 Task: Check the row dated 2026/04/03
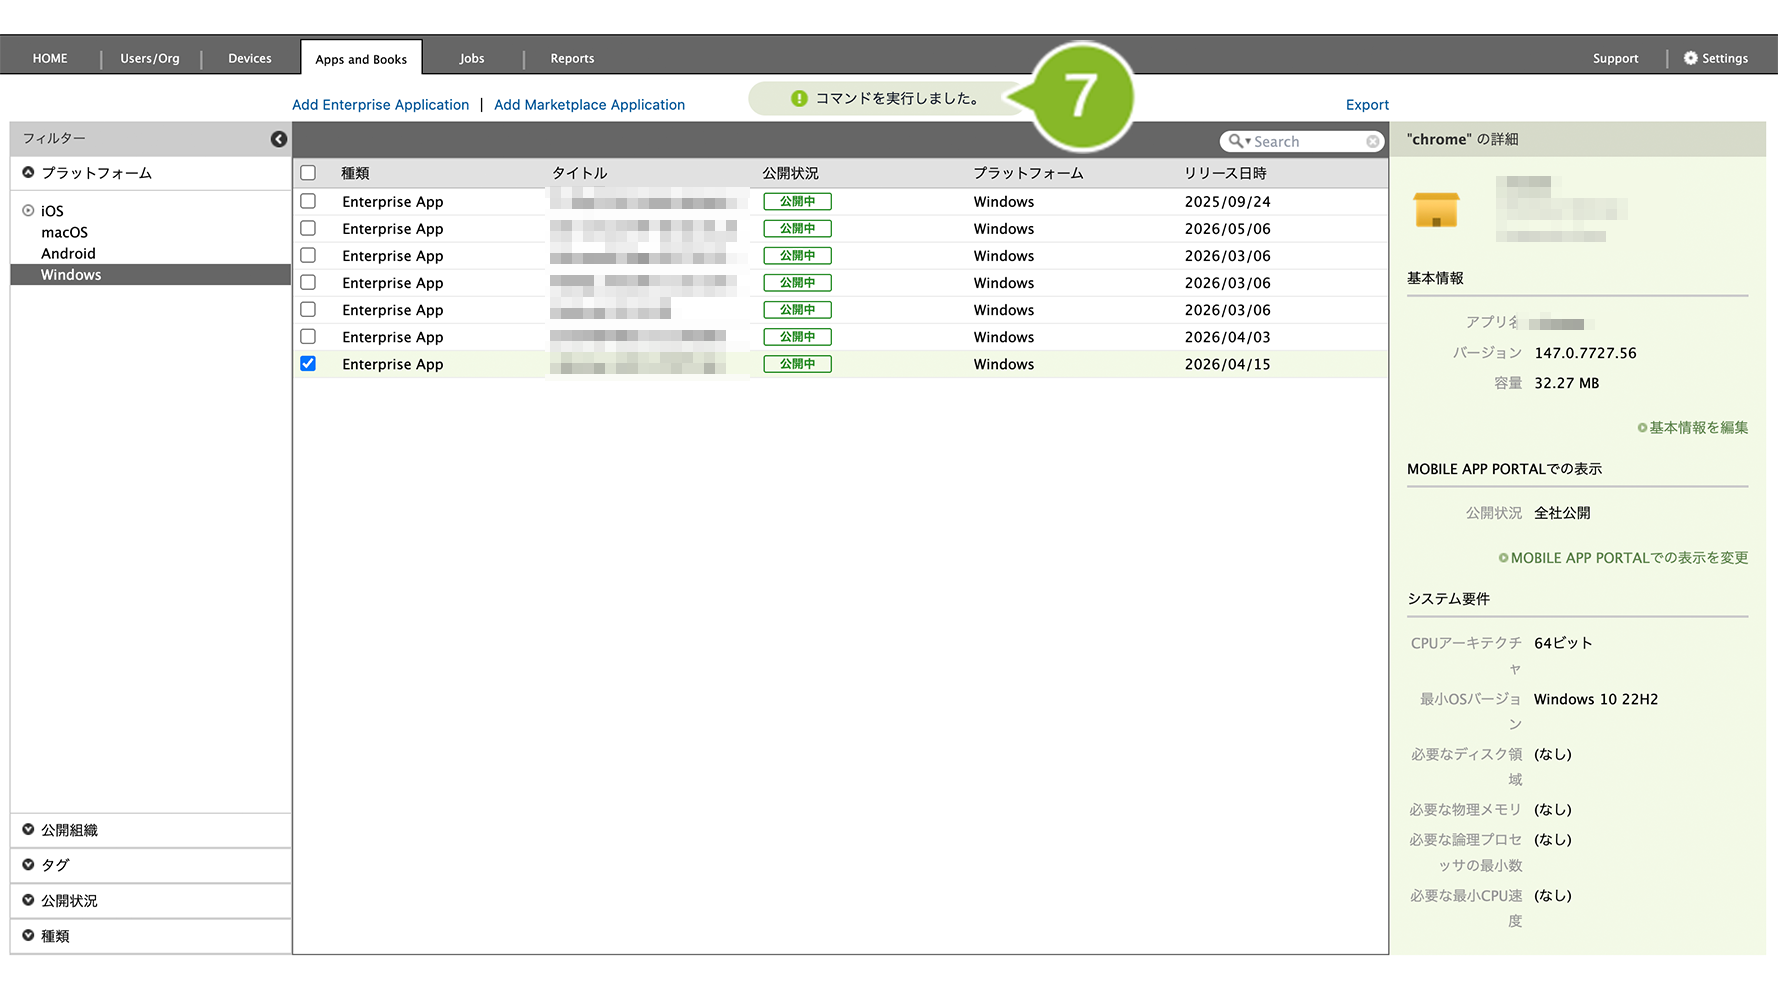coord(308,336)
